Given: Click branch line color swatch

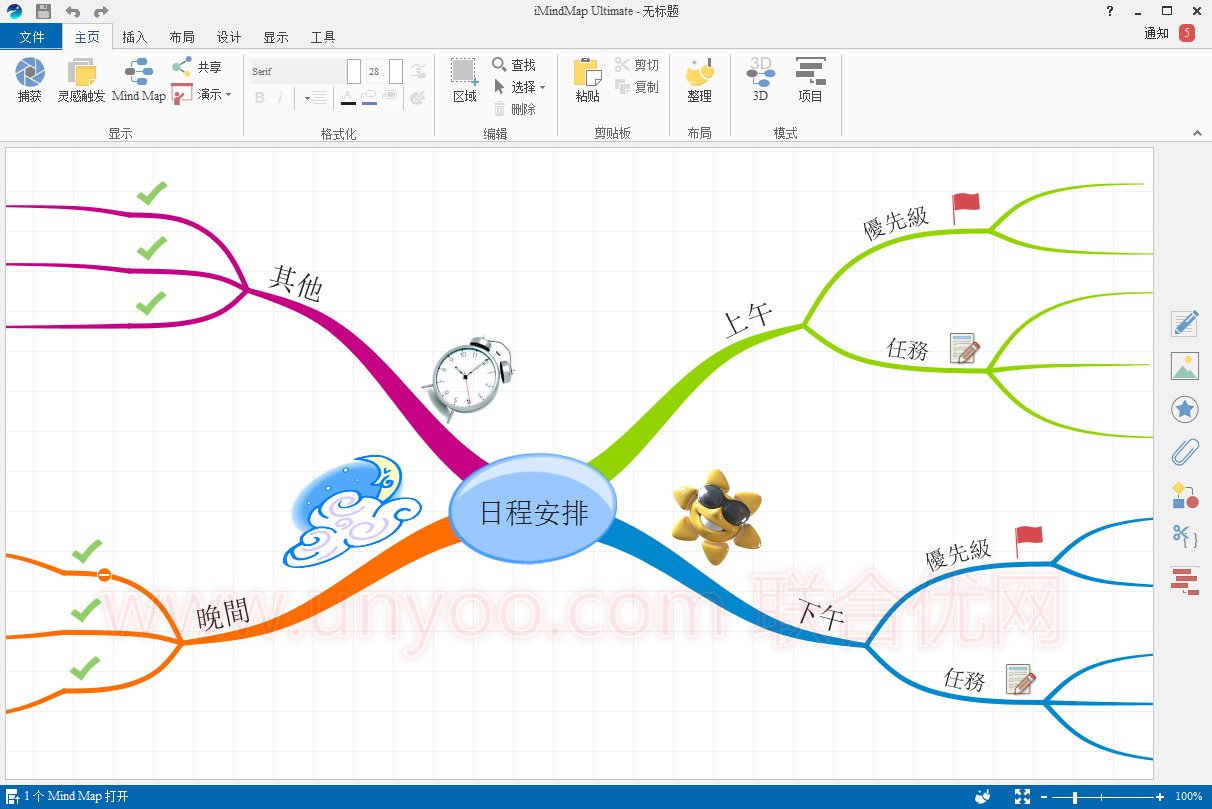Looking at the screenshot, I should (x=369, y=97).
